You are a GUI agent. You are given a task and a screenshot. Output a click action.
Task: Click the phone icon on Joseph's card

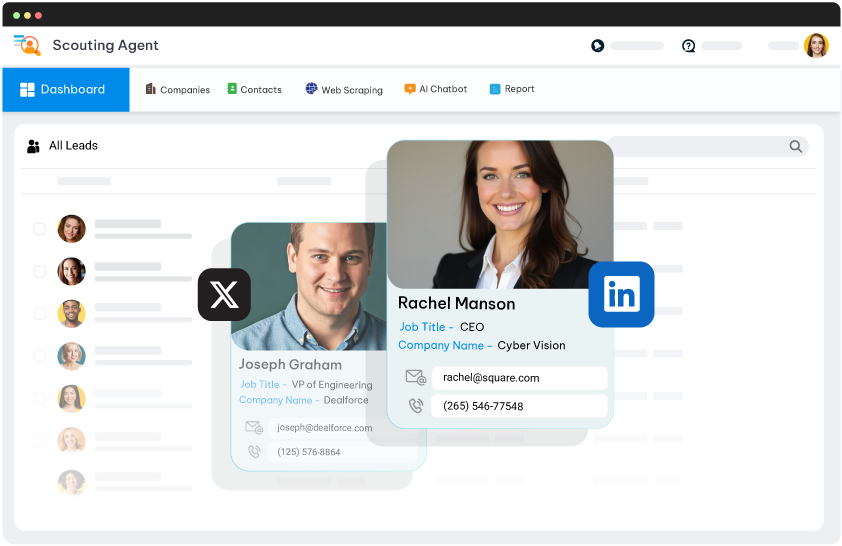click(x=254, y=452)
